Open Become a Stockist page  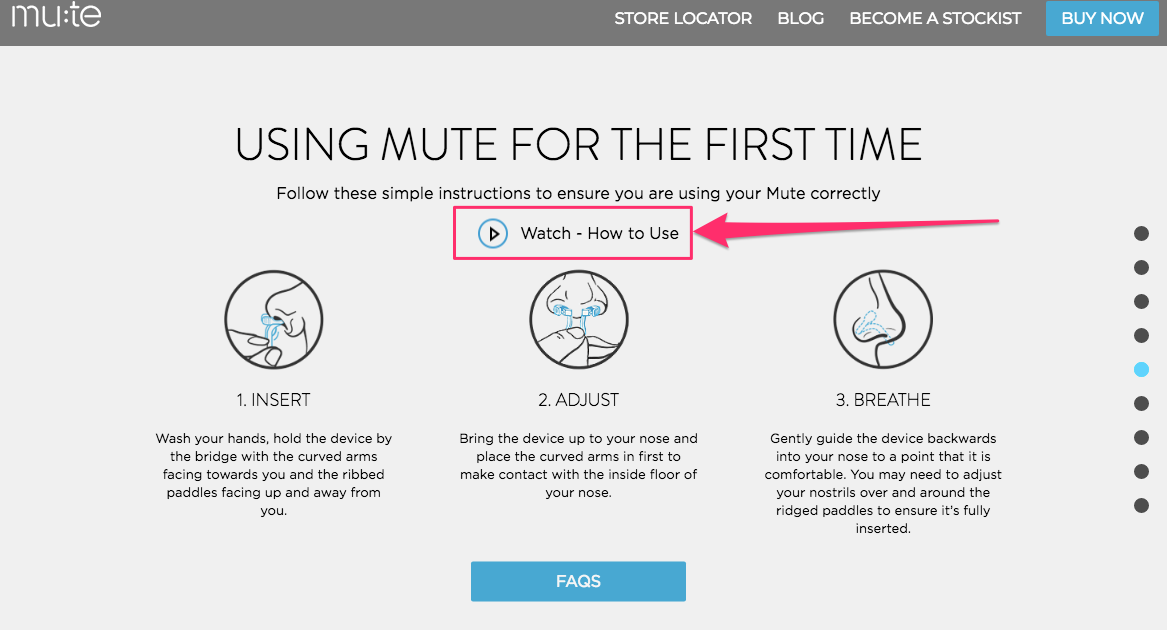(x=936, y=19)
